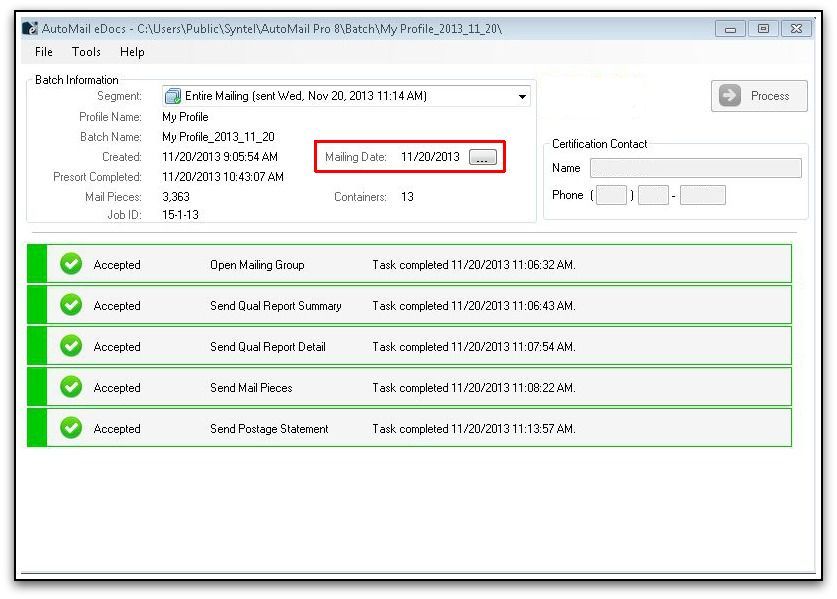Viewport: 837px width, 599px height.
Task: Click the Mailing Date value 11/20/2013
Action: (x=430, y=157)
